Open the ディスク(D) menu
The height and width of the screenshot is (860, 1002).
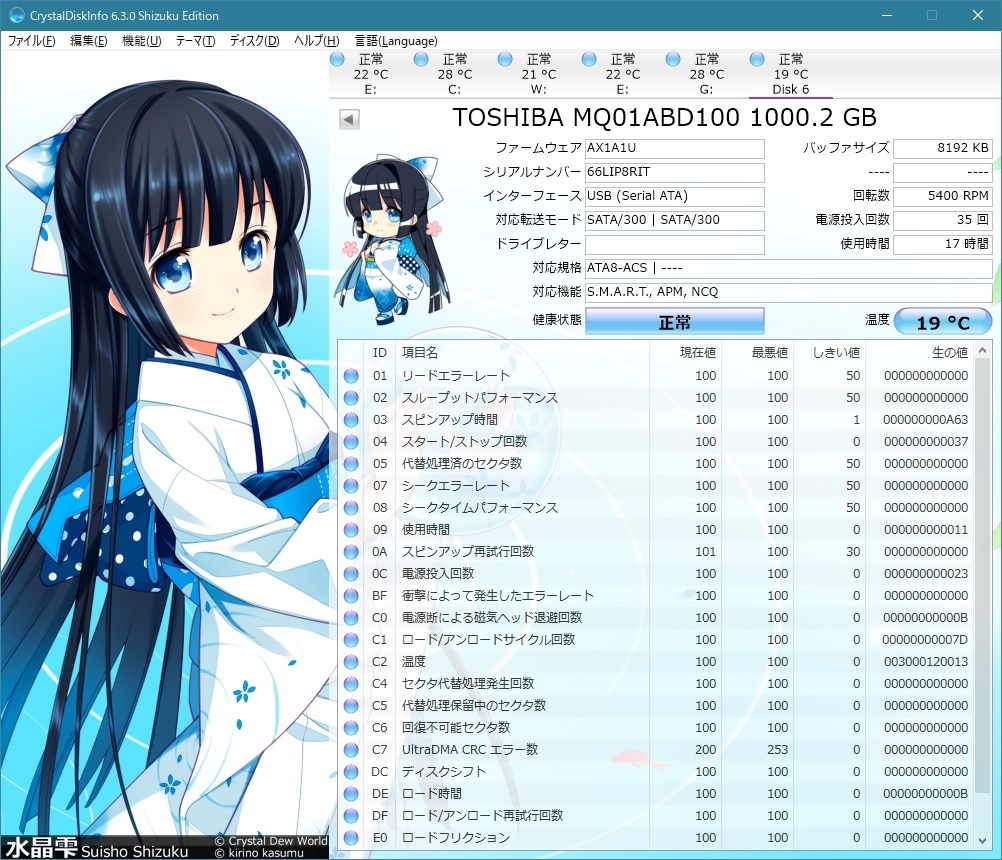tap(254, 41)
